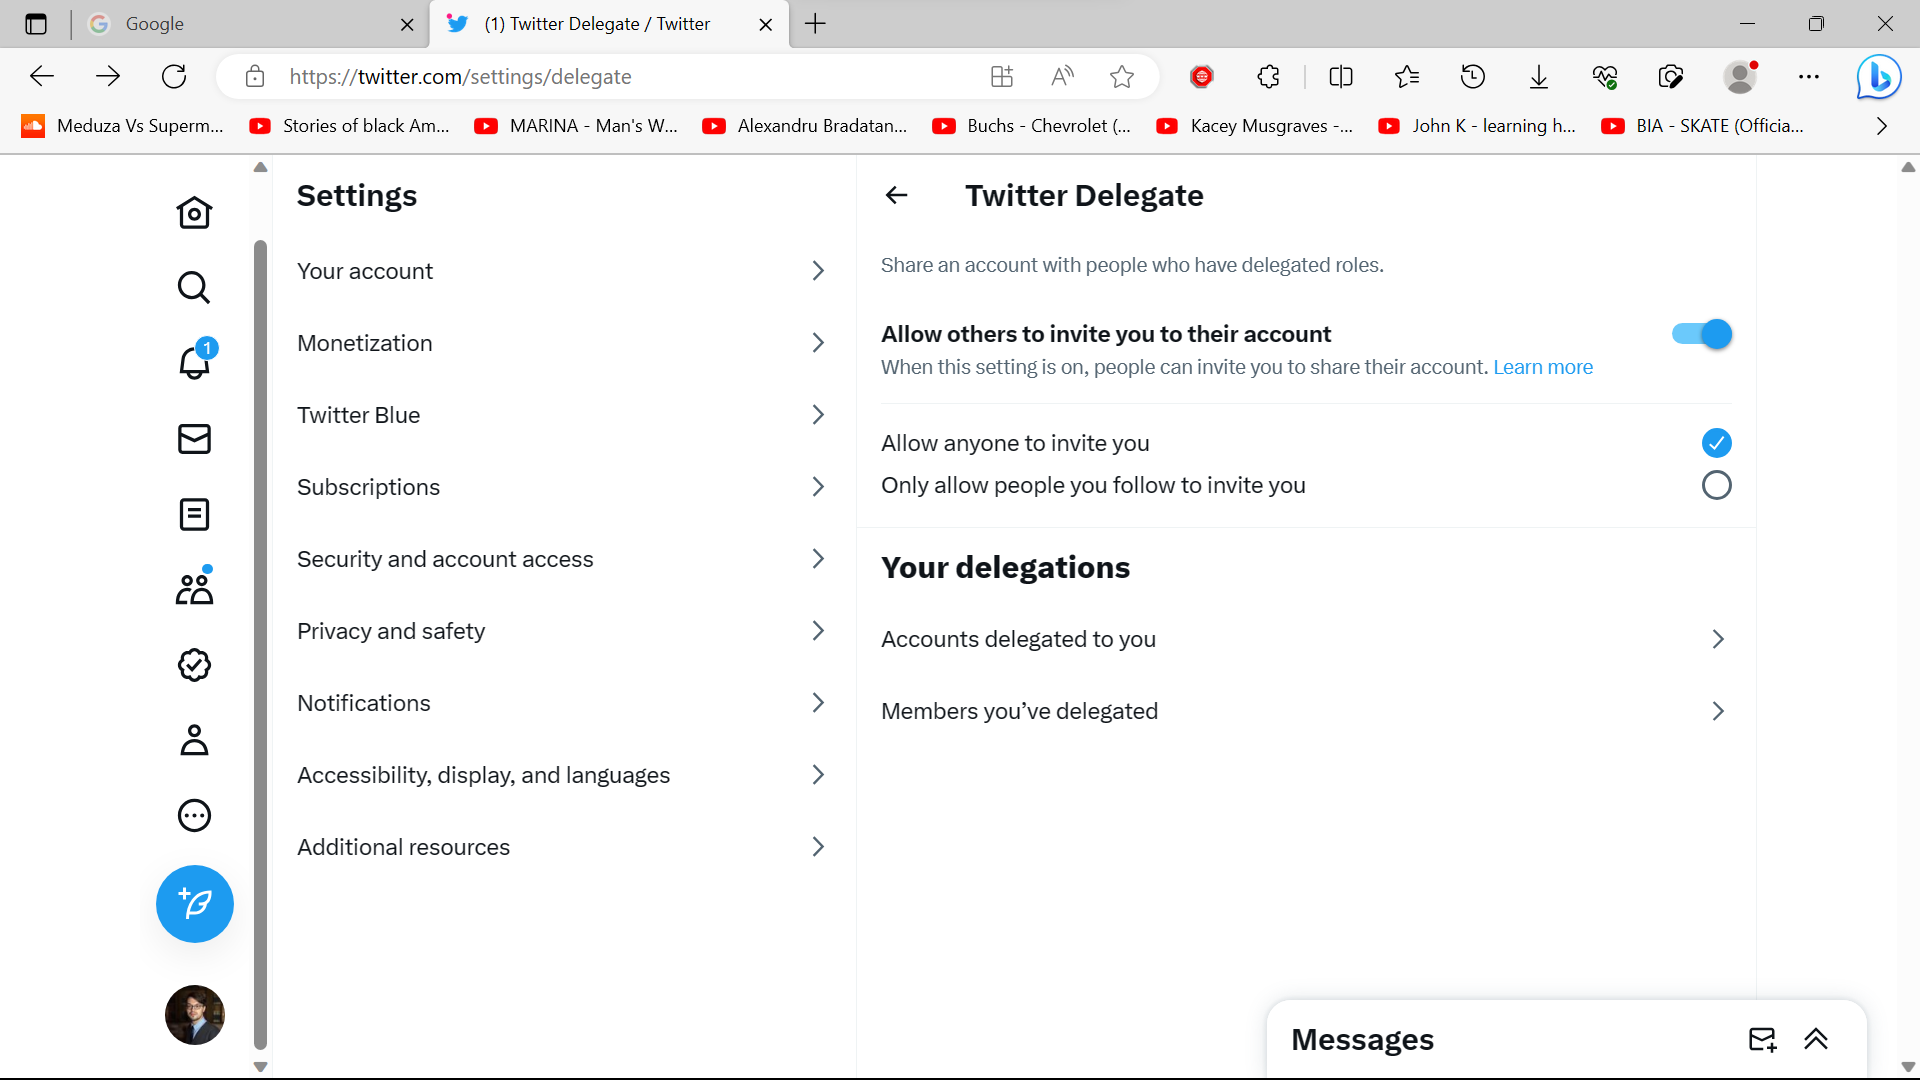Open Meduza Vs Superm... bookmark

tap(123, 126)
